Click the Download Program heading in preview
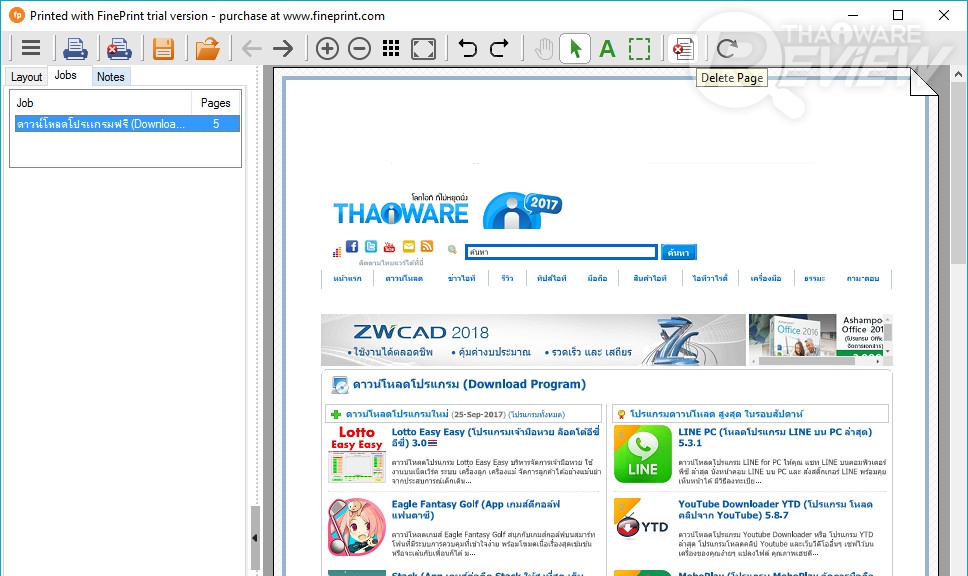Image resolution: width=968 pixels, height=576 pixels. click(x=469, y=384)
